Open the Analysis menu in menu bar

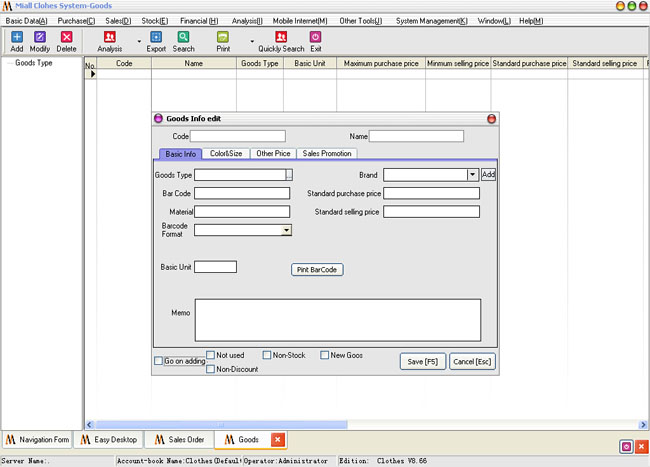coord(247,21)
